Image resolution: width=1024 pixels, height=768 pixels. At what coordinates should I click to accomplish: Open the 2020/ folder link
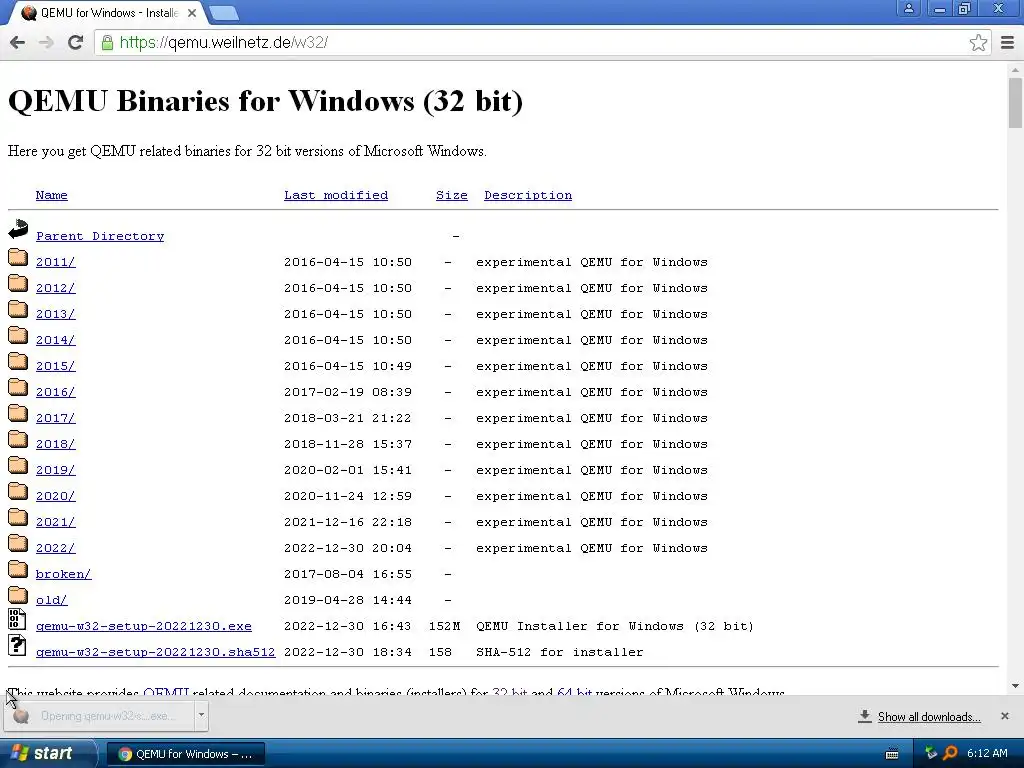click(x=56, y=496)
